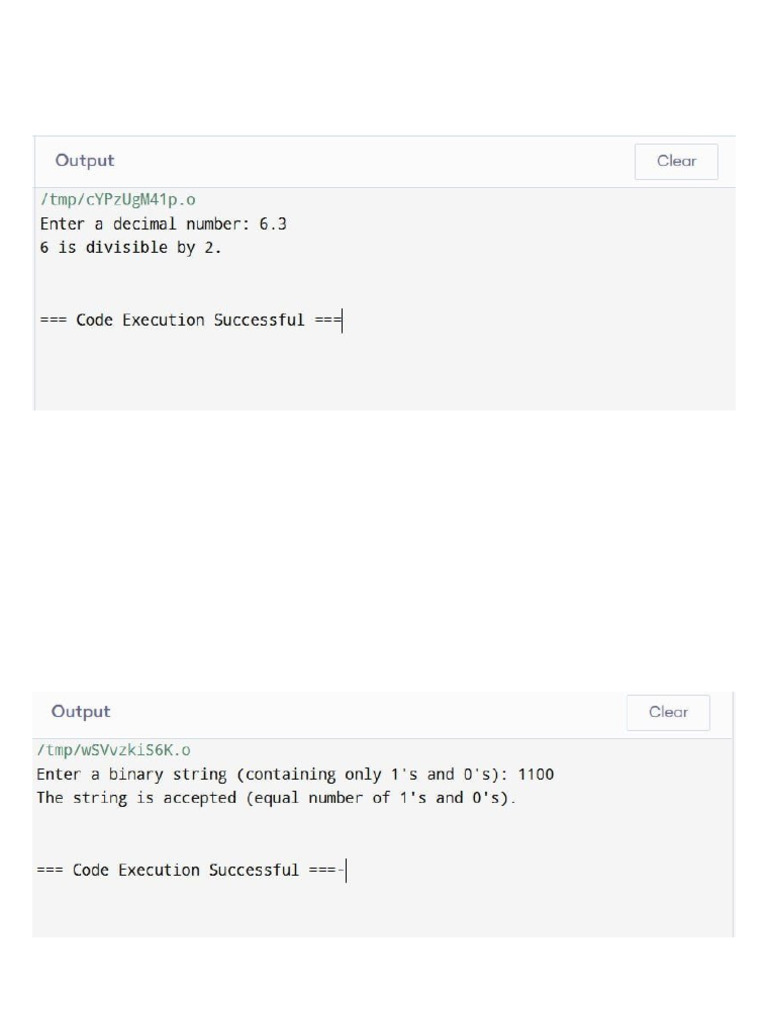Click the entered binary value 1100

(x=535, y=775)
